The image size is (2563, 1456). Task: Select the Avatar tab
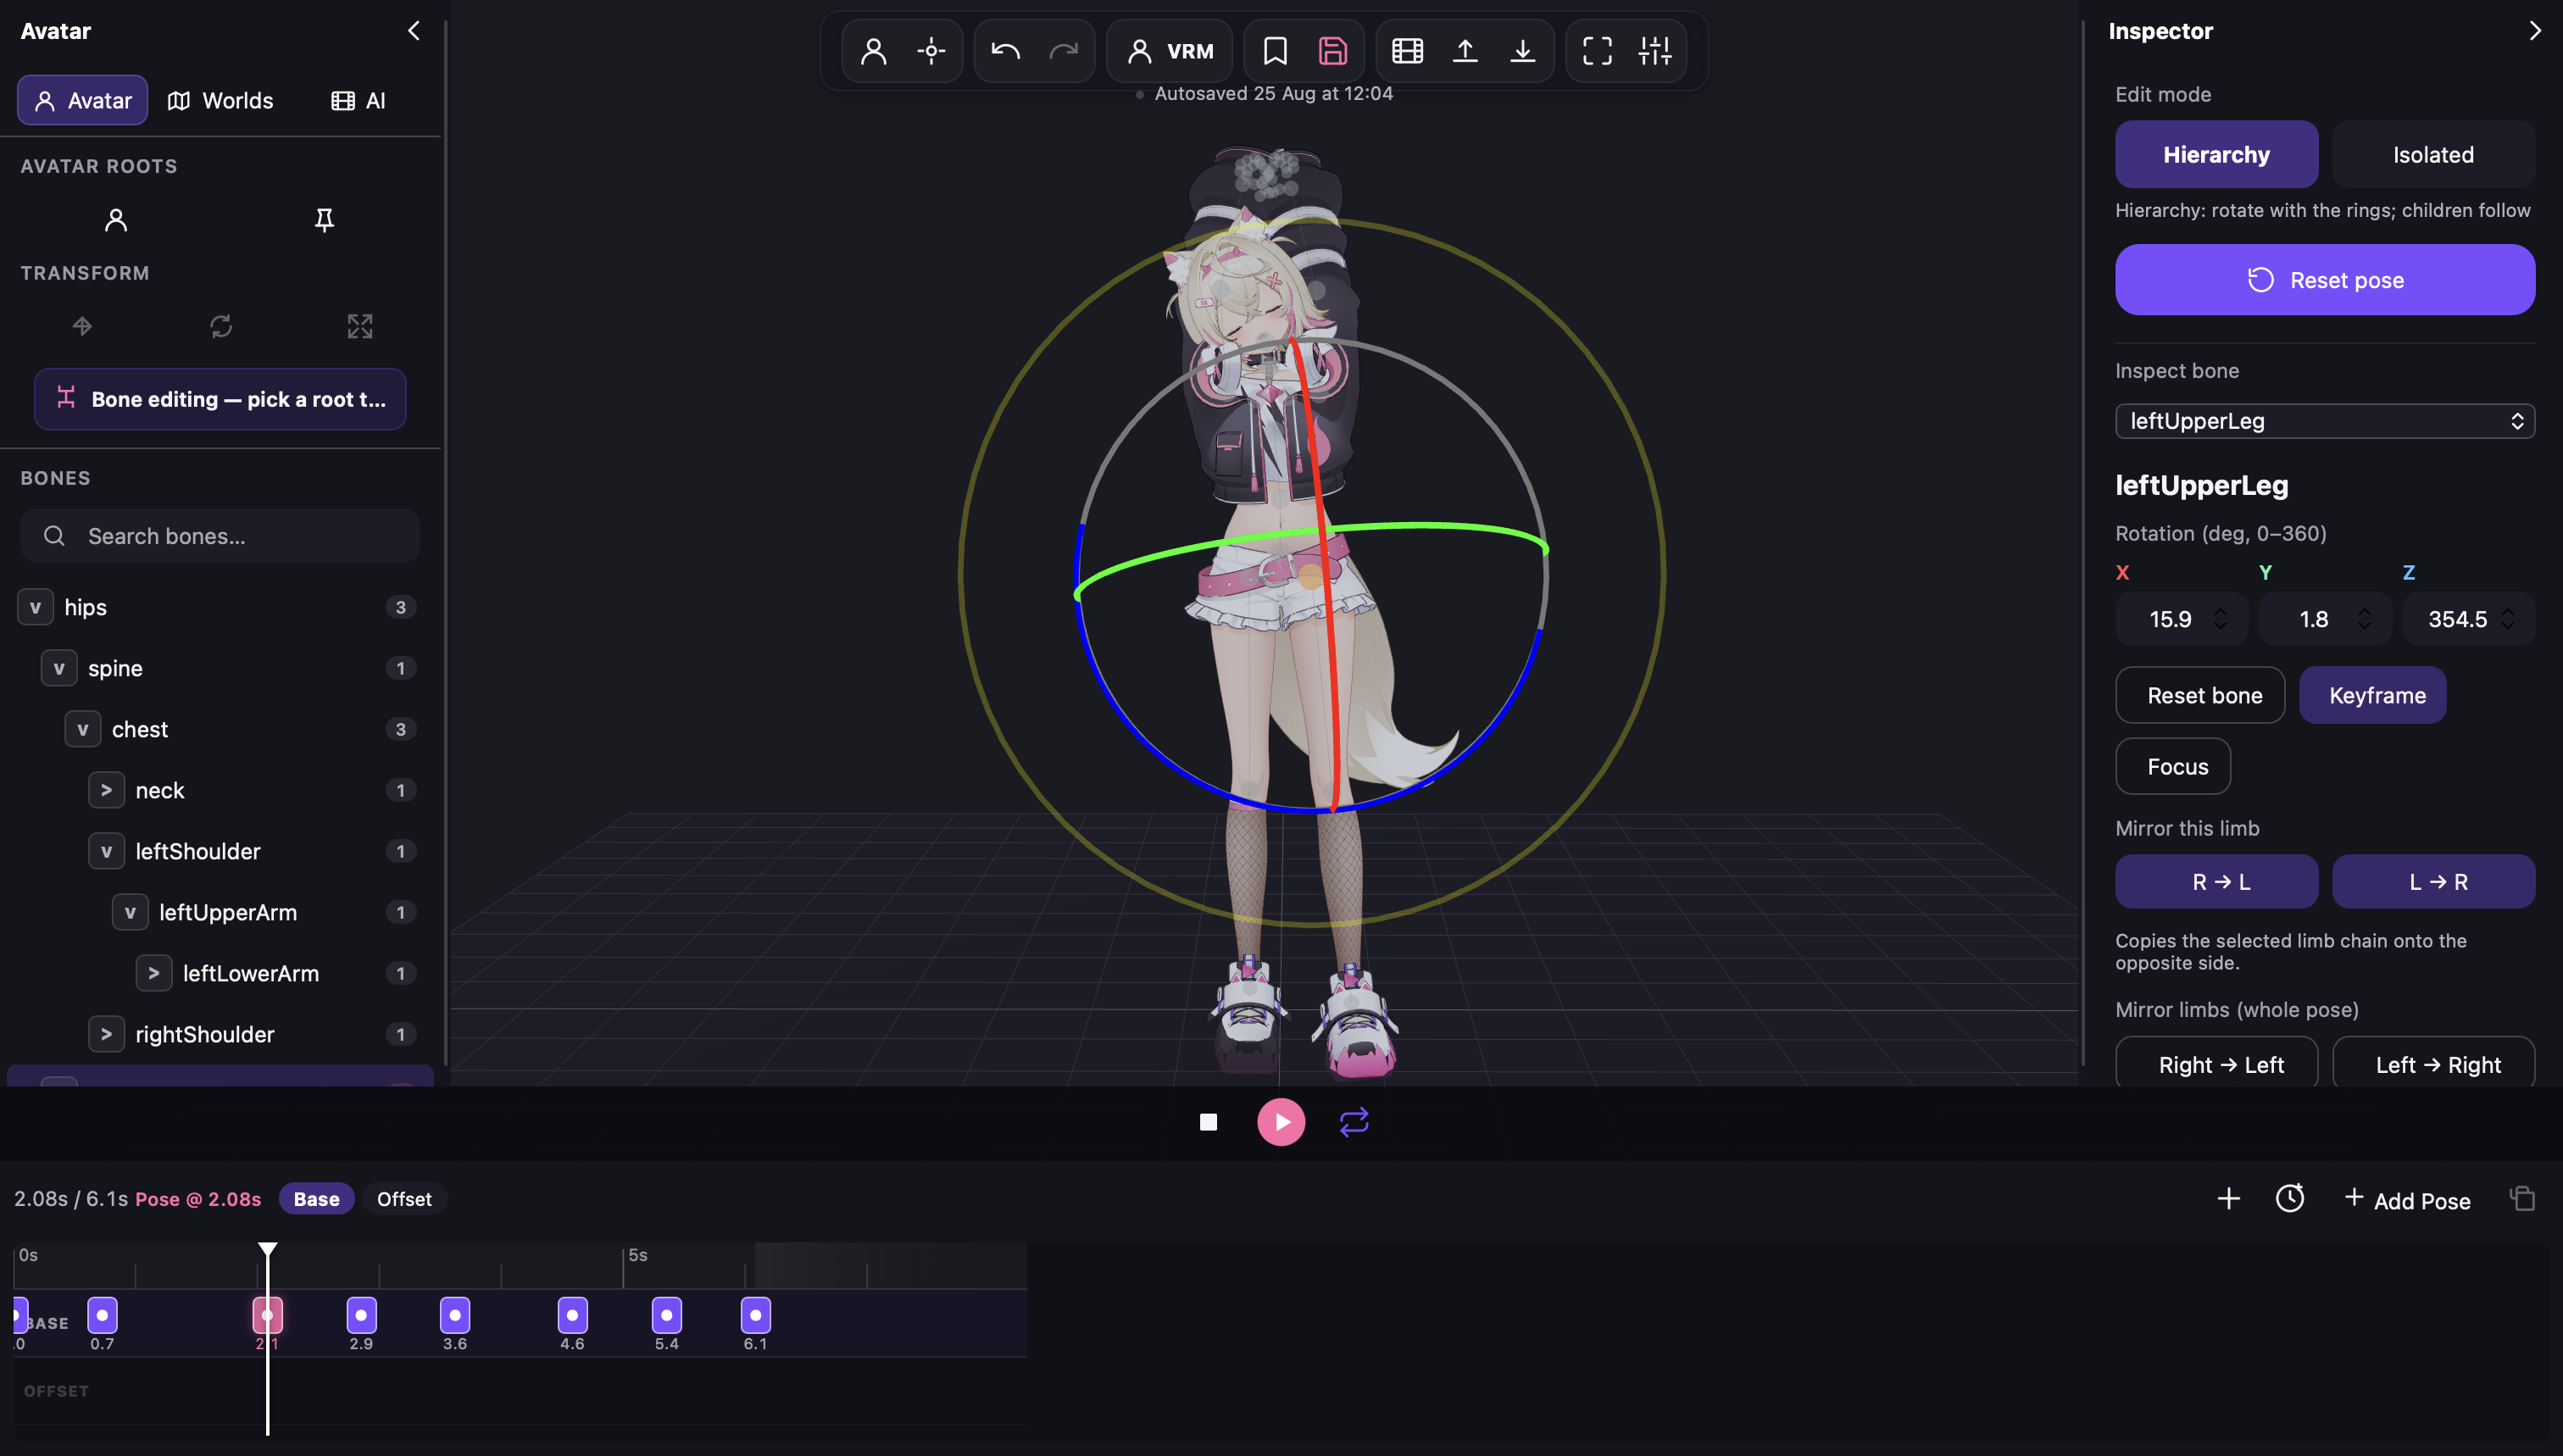tap(82, 100)
